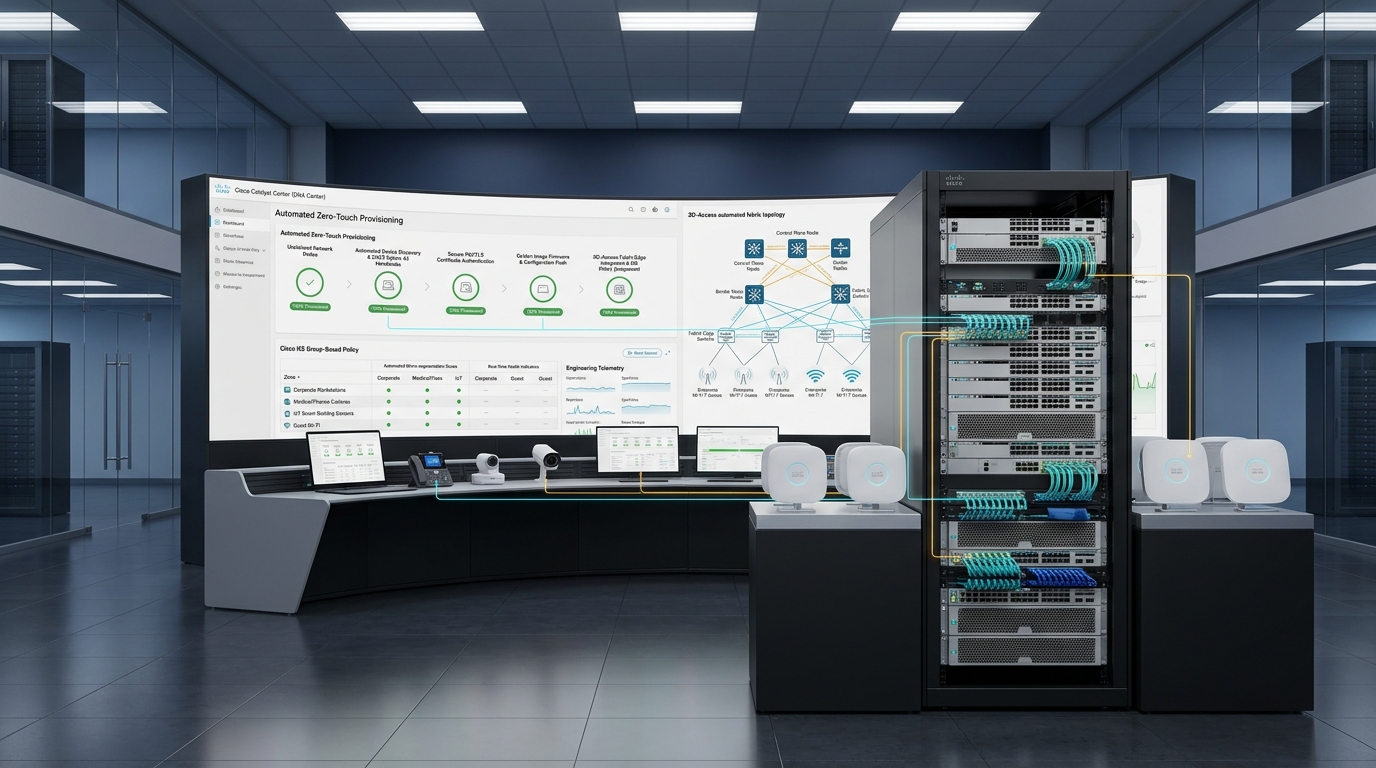Click the left teal Wi-Fi signal icon
The image size is (1376, 768).
(815, 375)
